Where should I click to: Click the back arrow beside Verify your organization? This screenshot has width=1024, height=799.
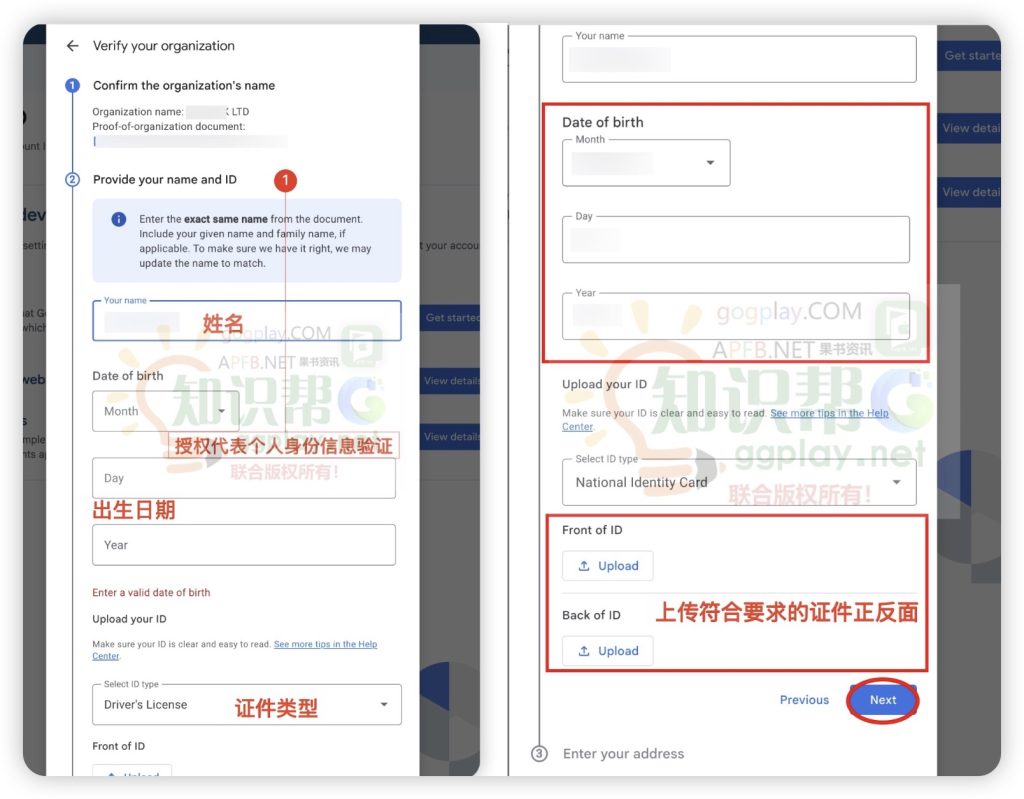point(72,46)
